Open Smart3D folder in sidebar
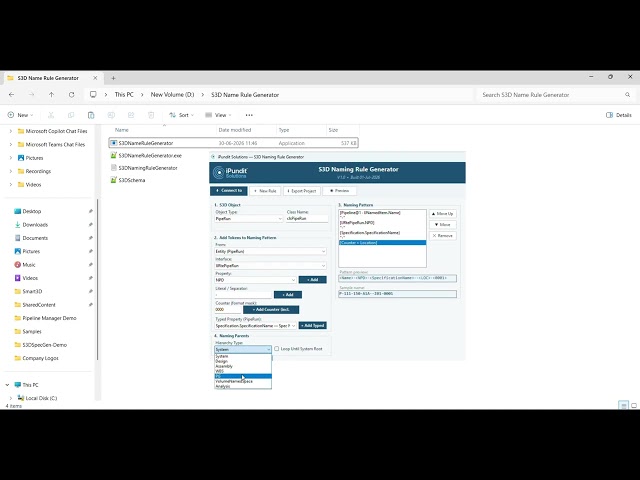Viewport: 640px width, 480px height. (32, 291)
